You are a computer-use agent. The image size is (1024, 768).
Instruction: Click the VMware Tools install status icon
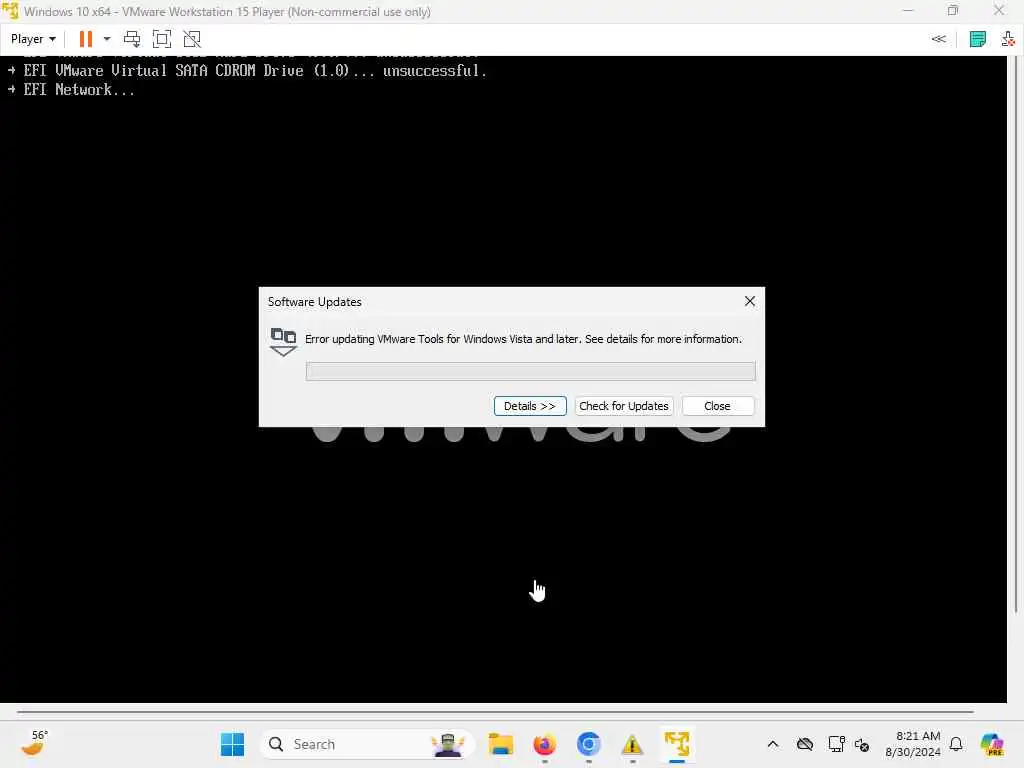coord(1008,39)
